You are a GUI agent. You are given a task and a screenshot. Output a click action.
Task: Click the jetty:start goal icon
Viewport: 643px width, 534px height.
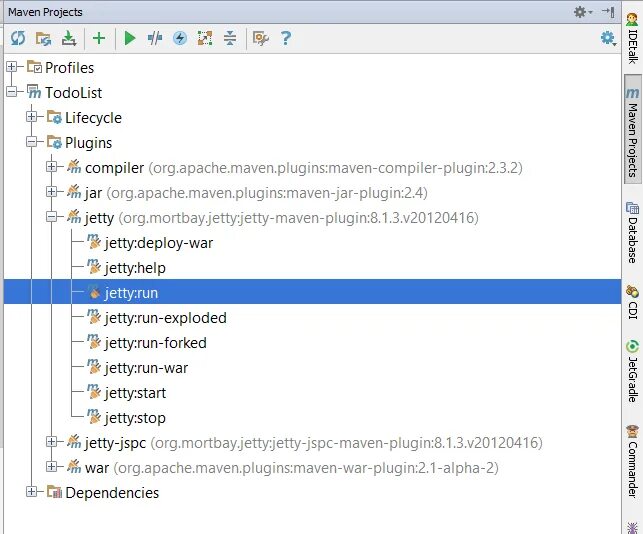click(94, 392)
